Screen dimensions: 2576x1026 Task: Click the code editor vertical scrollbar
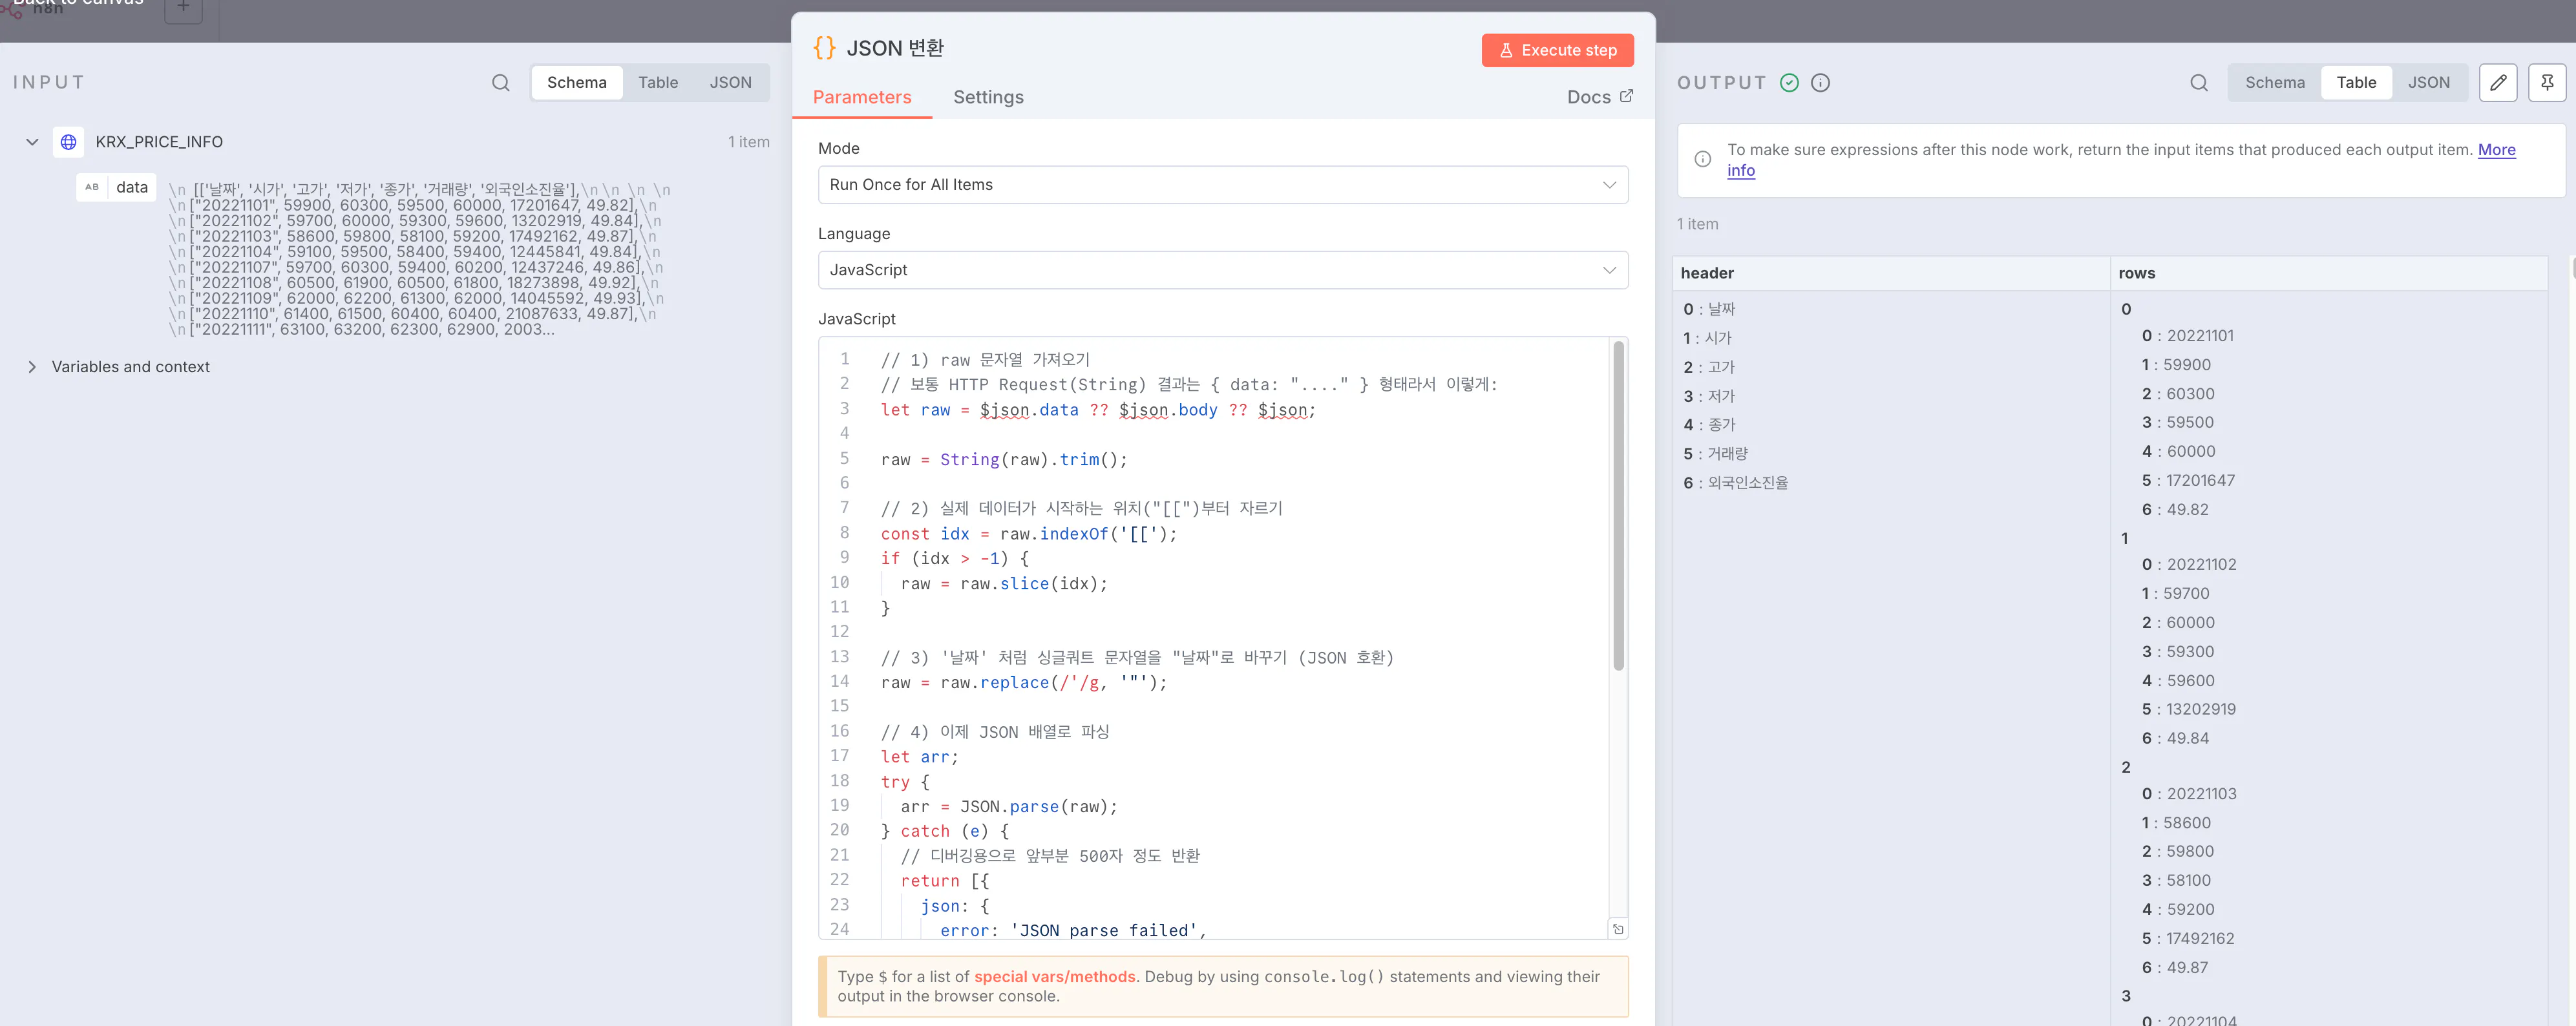(1617, 505)
